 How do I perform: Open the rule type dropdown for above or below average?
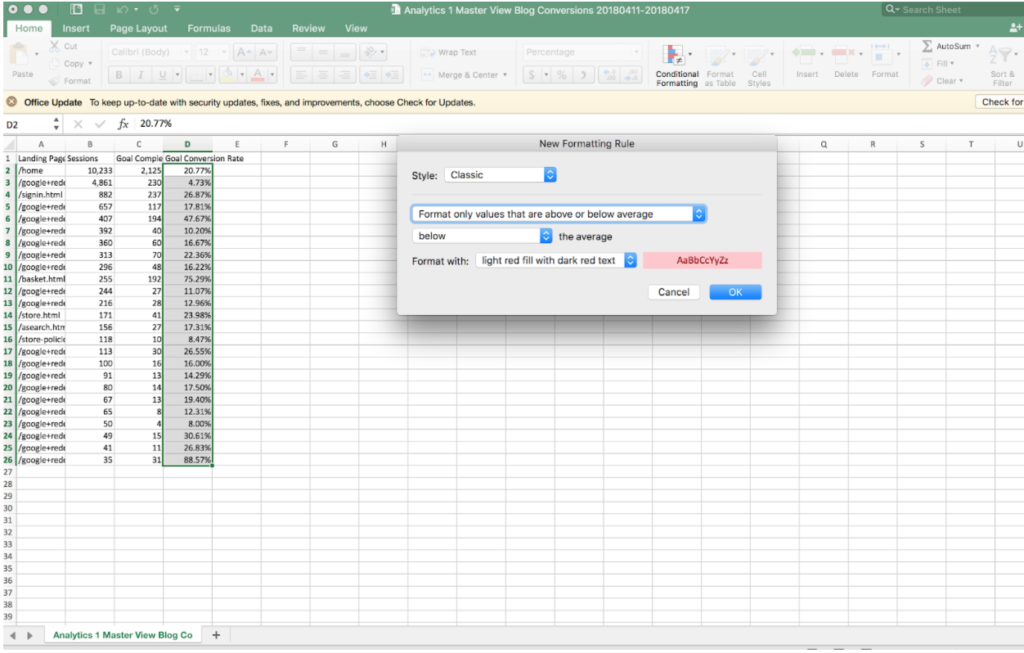tap(559, 214)
